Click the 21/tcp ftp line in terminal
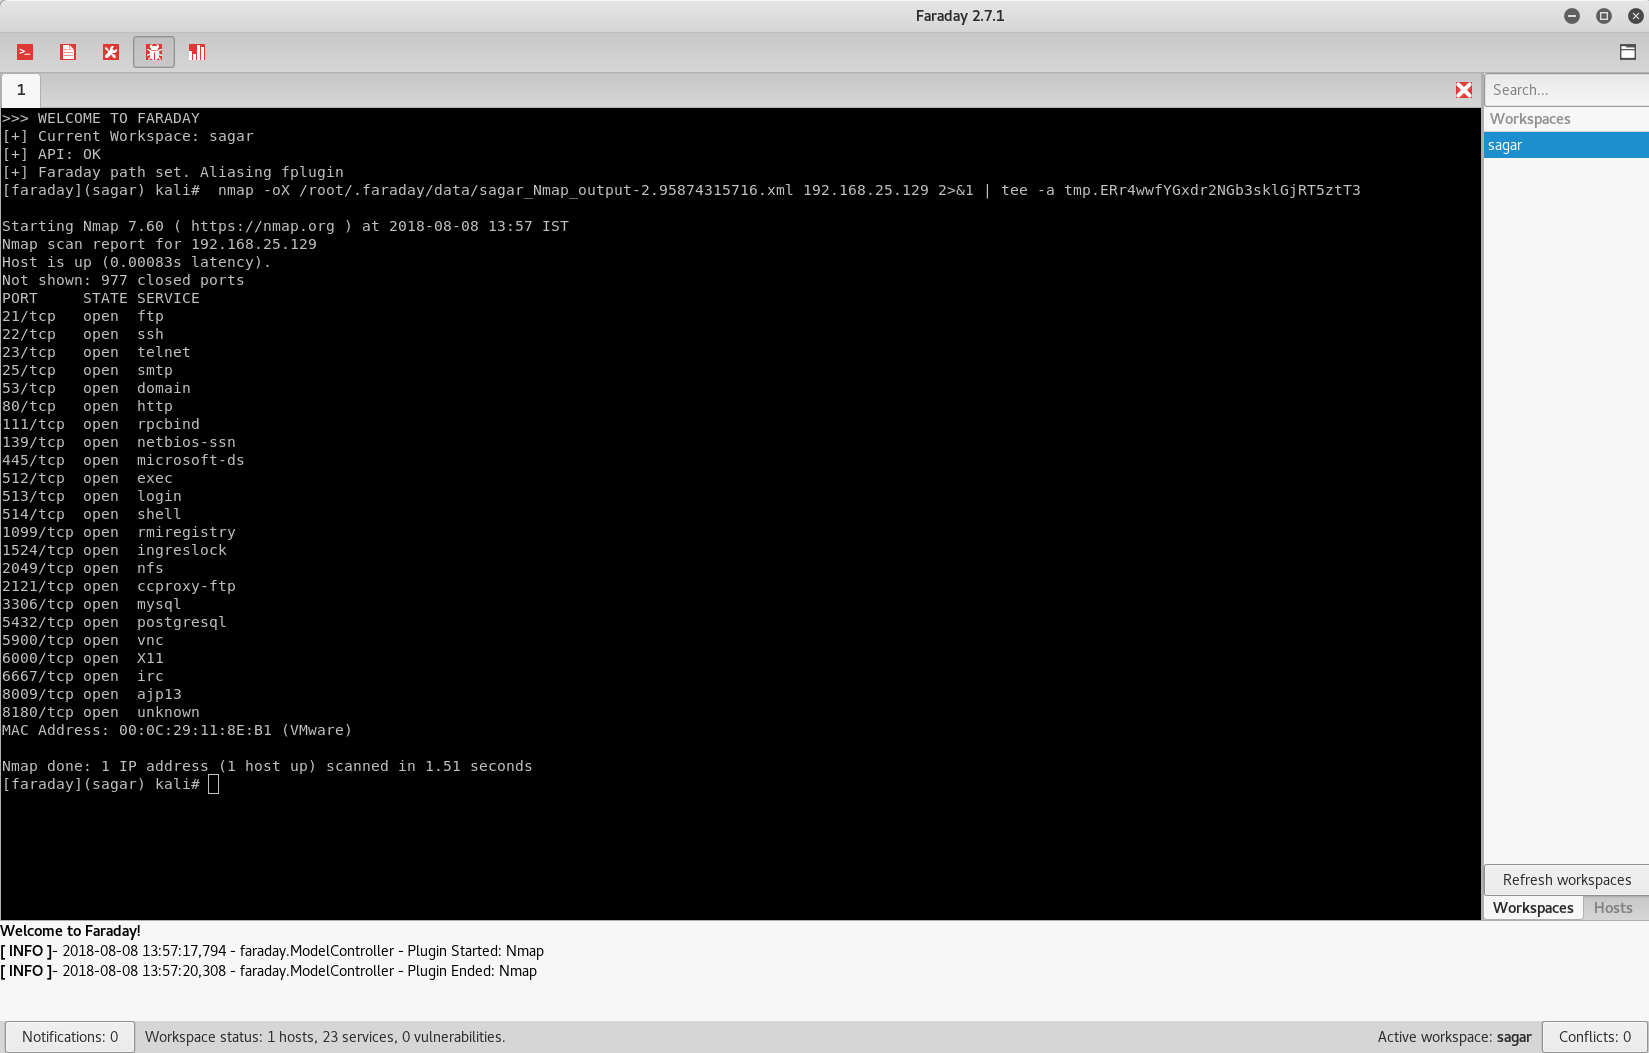 (83, 316)
